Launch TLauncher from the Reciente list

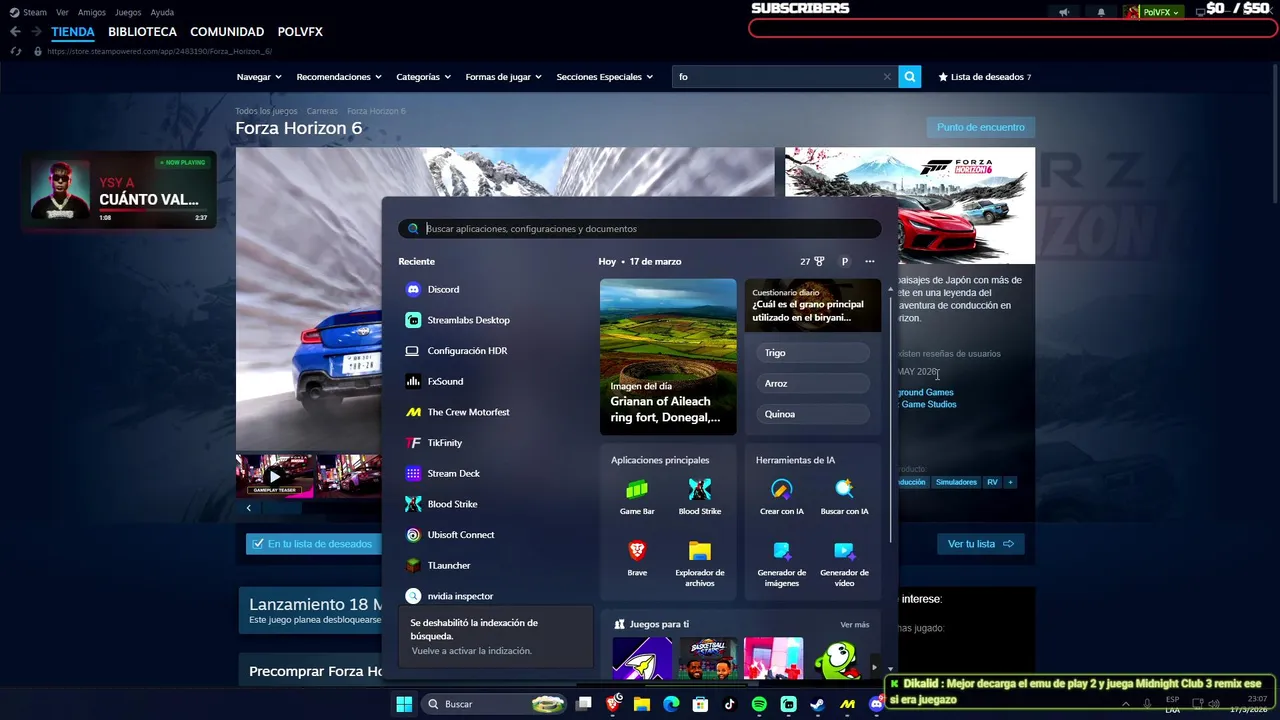click(438, 565)
